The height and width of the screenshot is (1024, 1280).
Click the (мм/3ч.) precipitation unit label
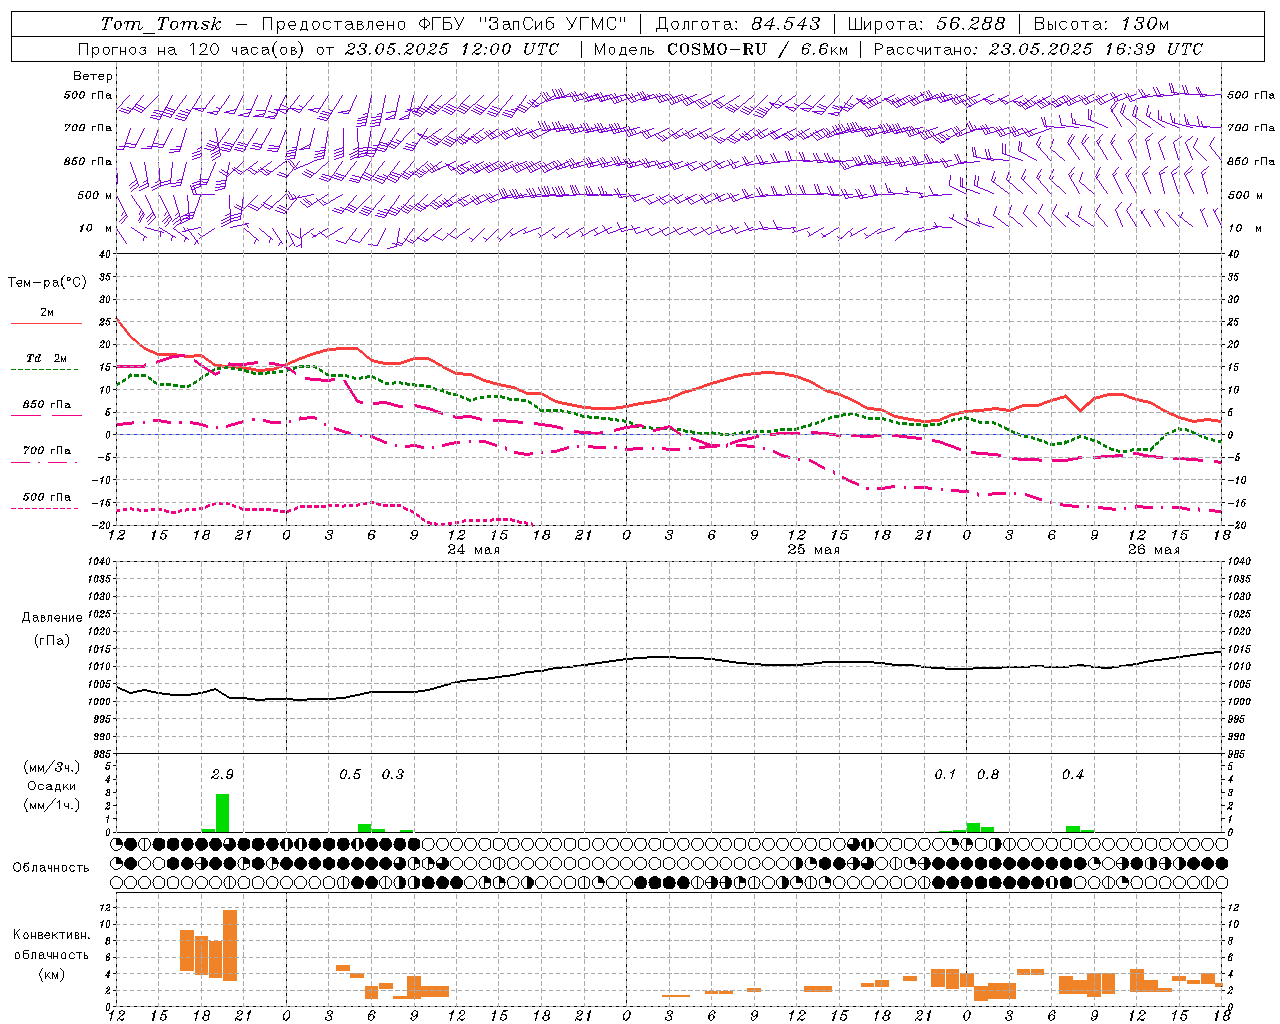tap(52, 767)
